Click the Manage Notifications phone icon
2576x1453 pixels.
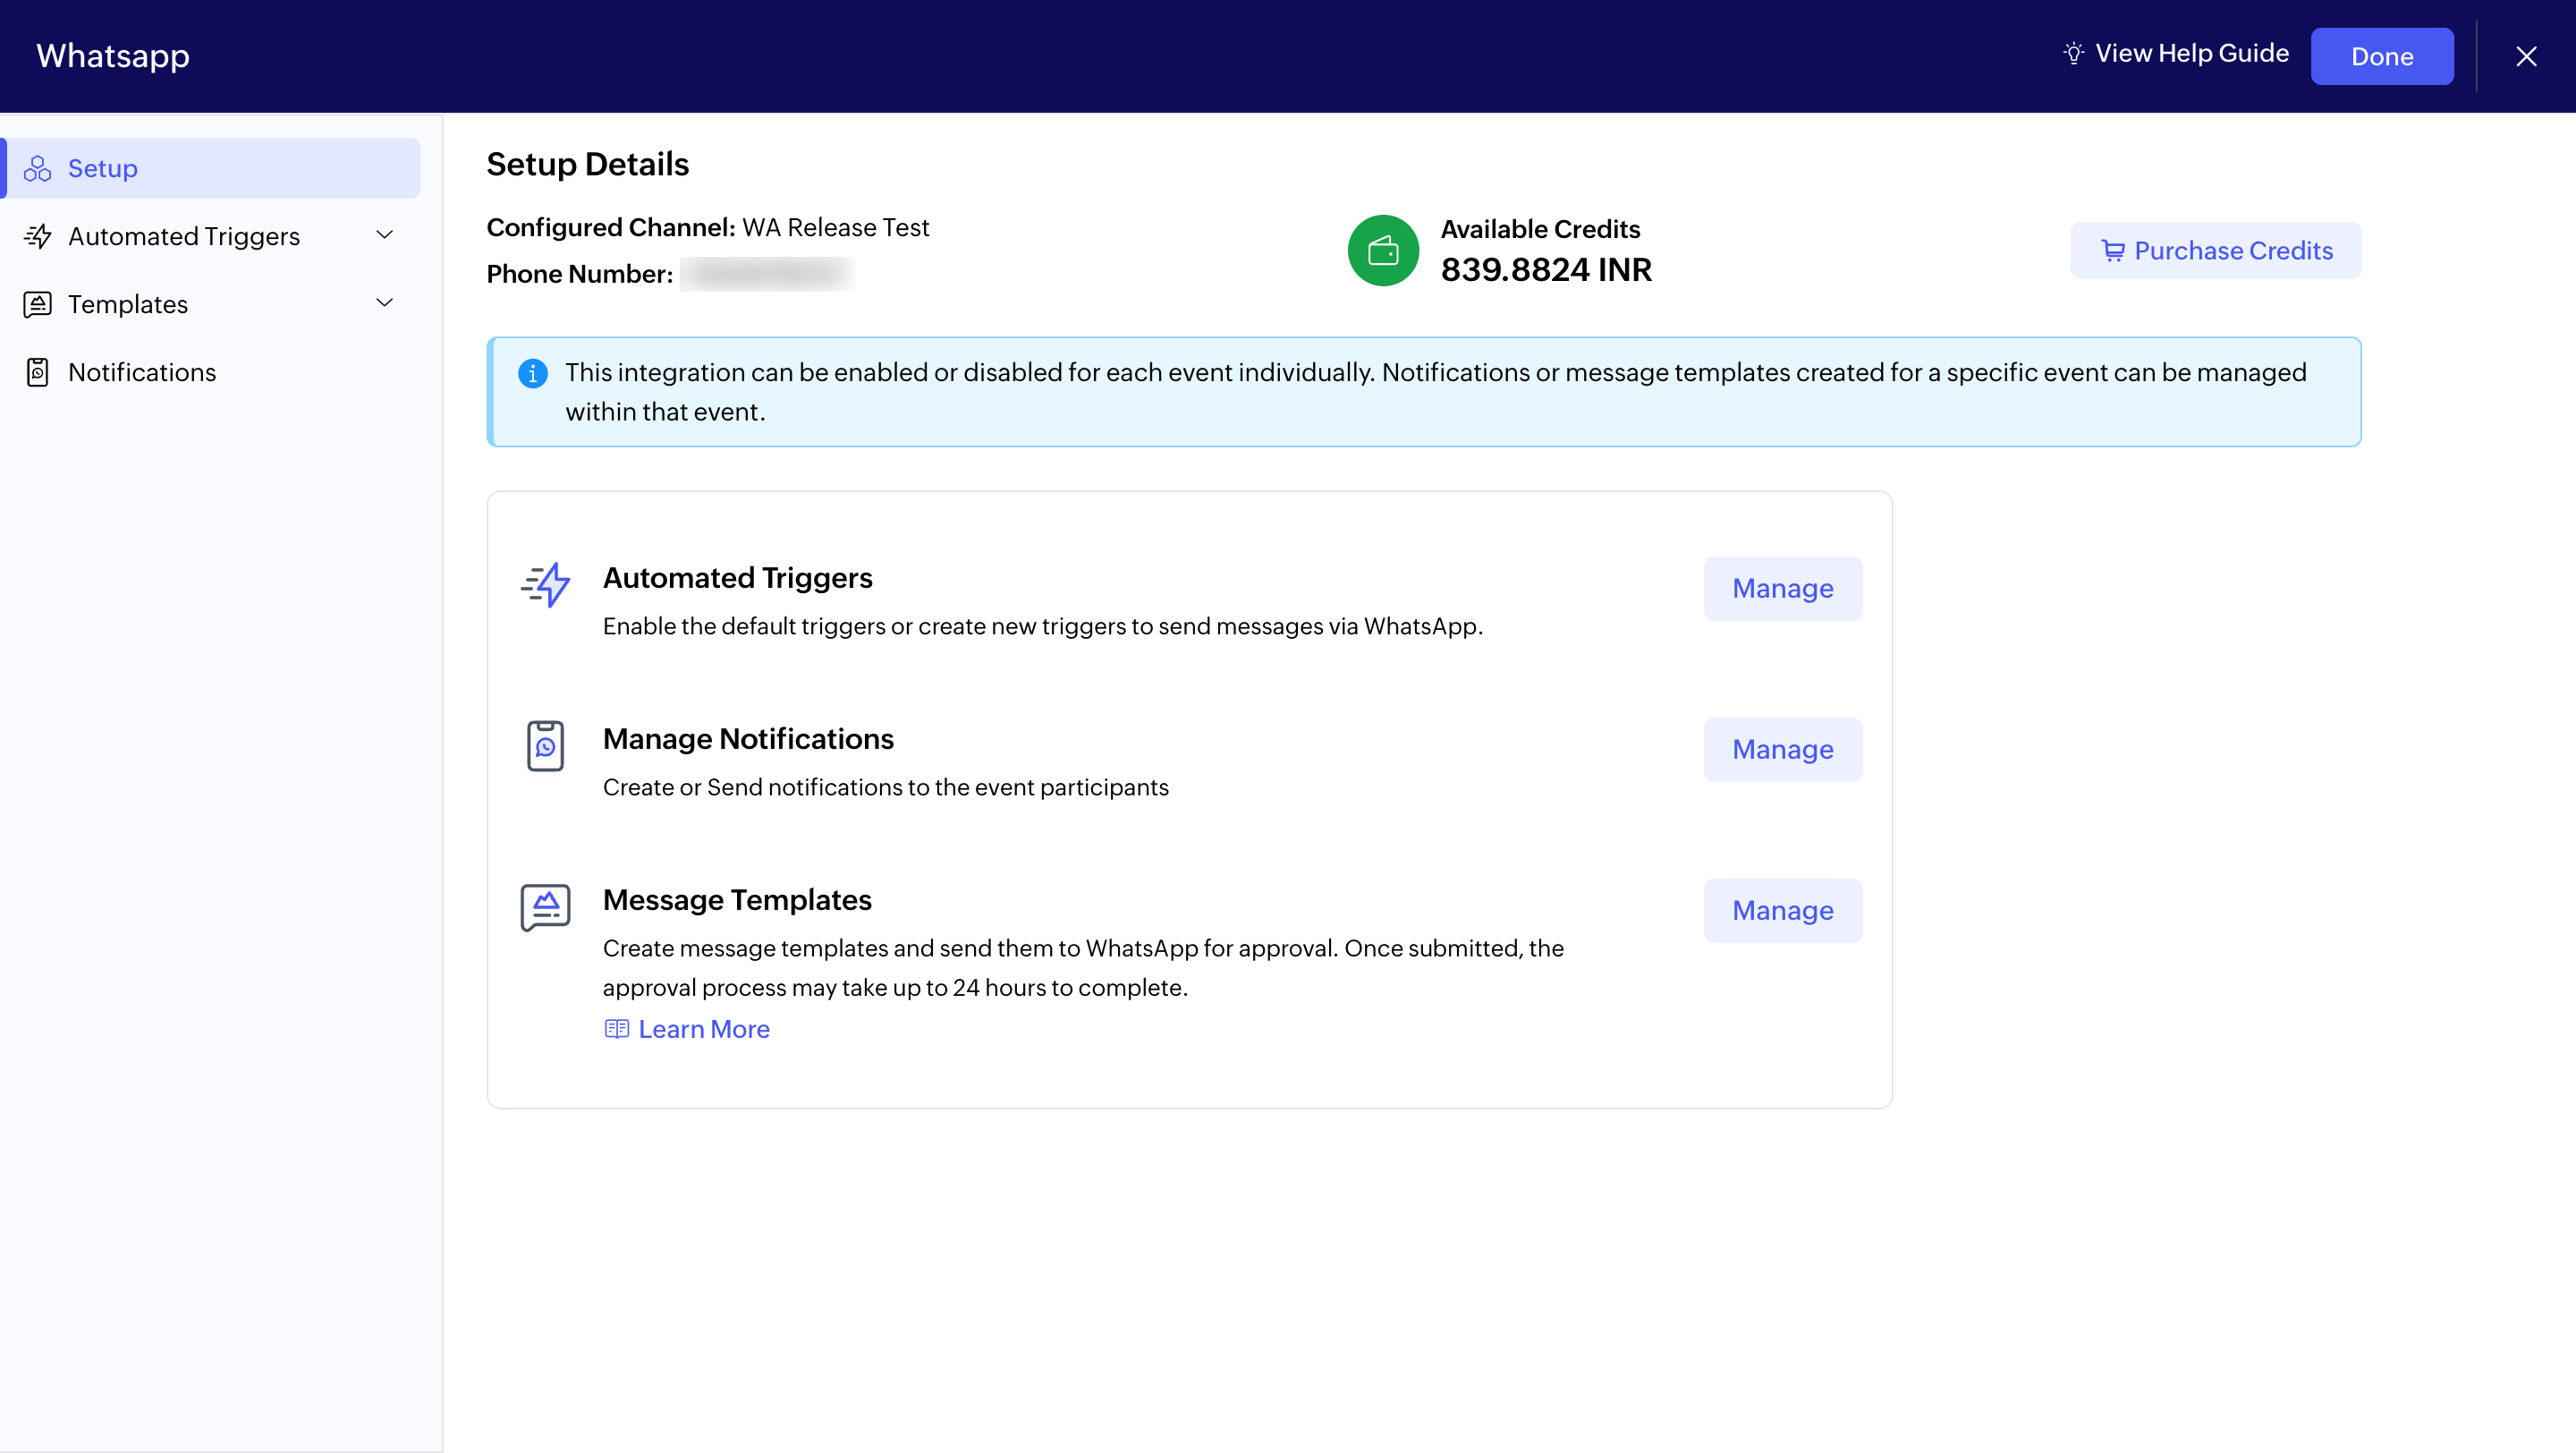tap(545, 745)
